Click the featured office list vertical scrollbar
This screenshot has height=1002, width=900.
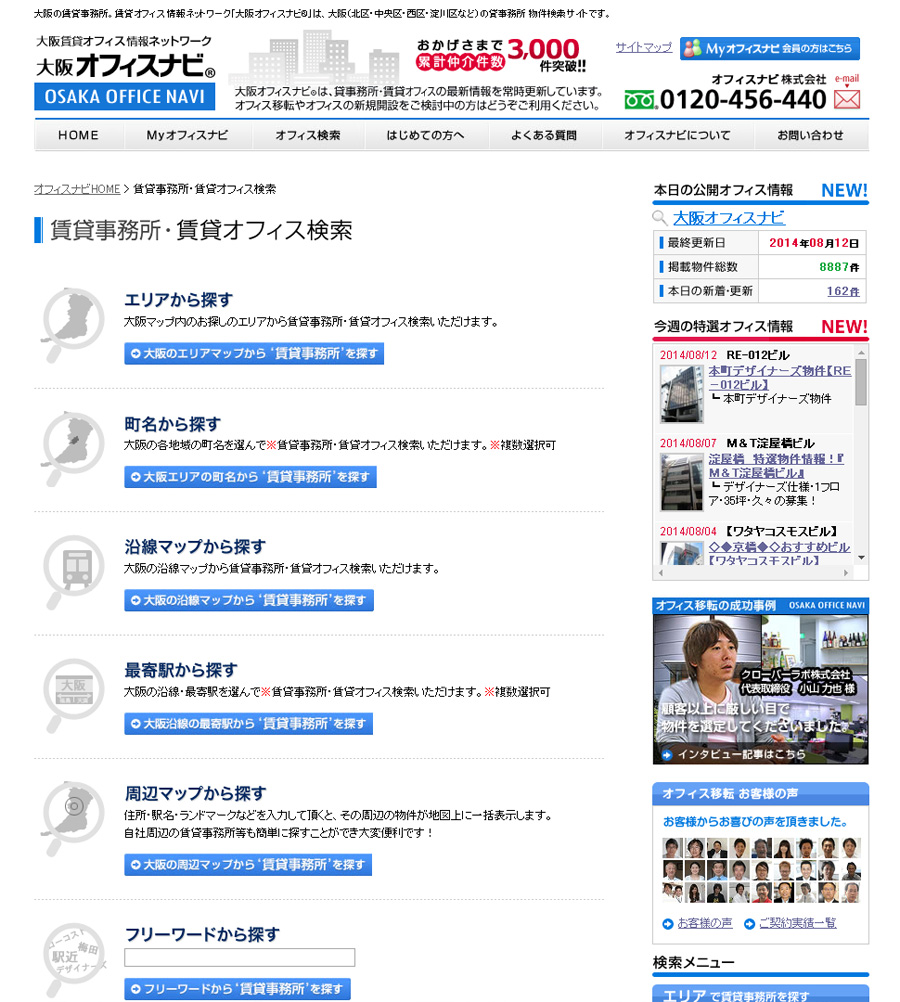[x=861, y=382]
